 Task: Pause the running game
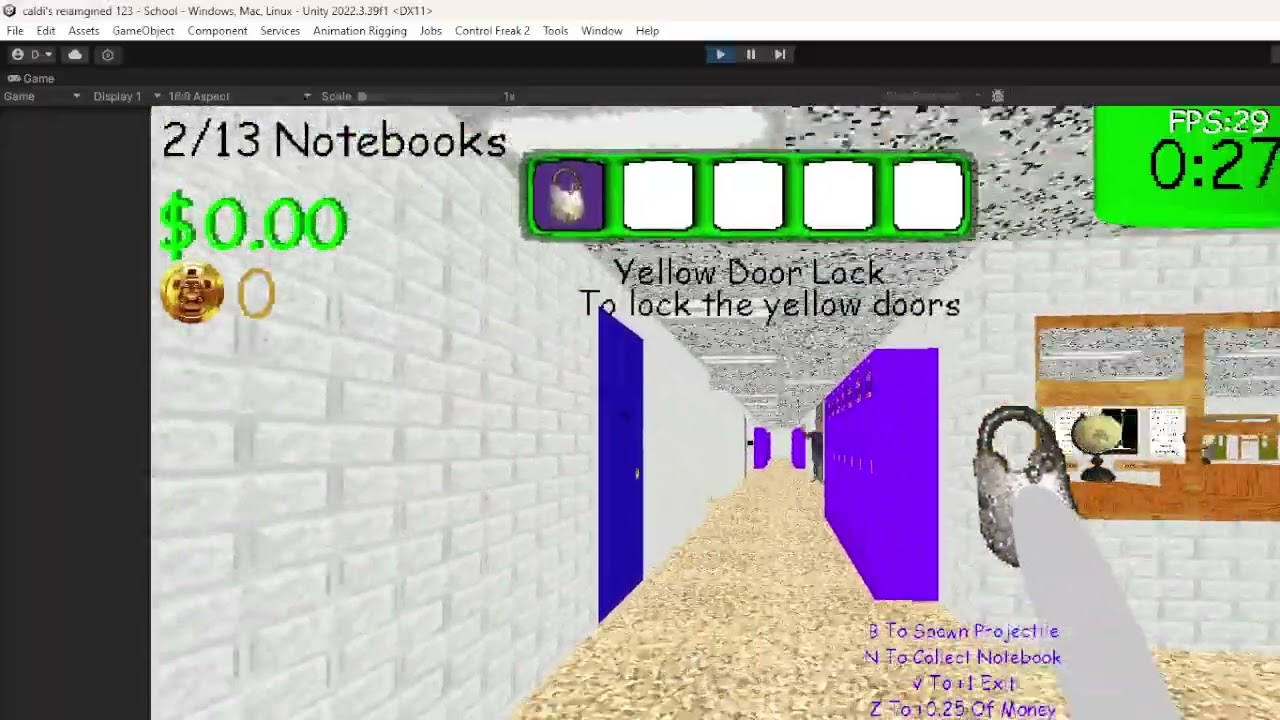click(x=750, y=55)
